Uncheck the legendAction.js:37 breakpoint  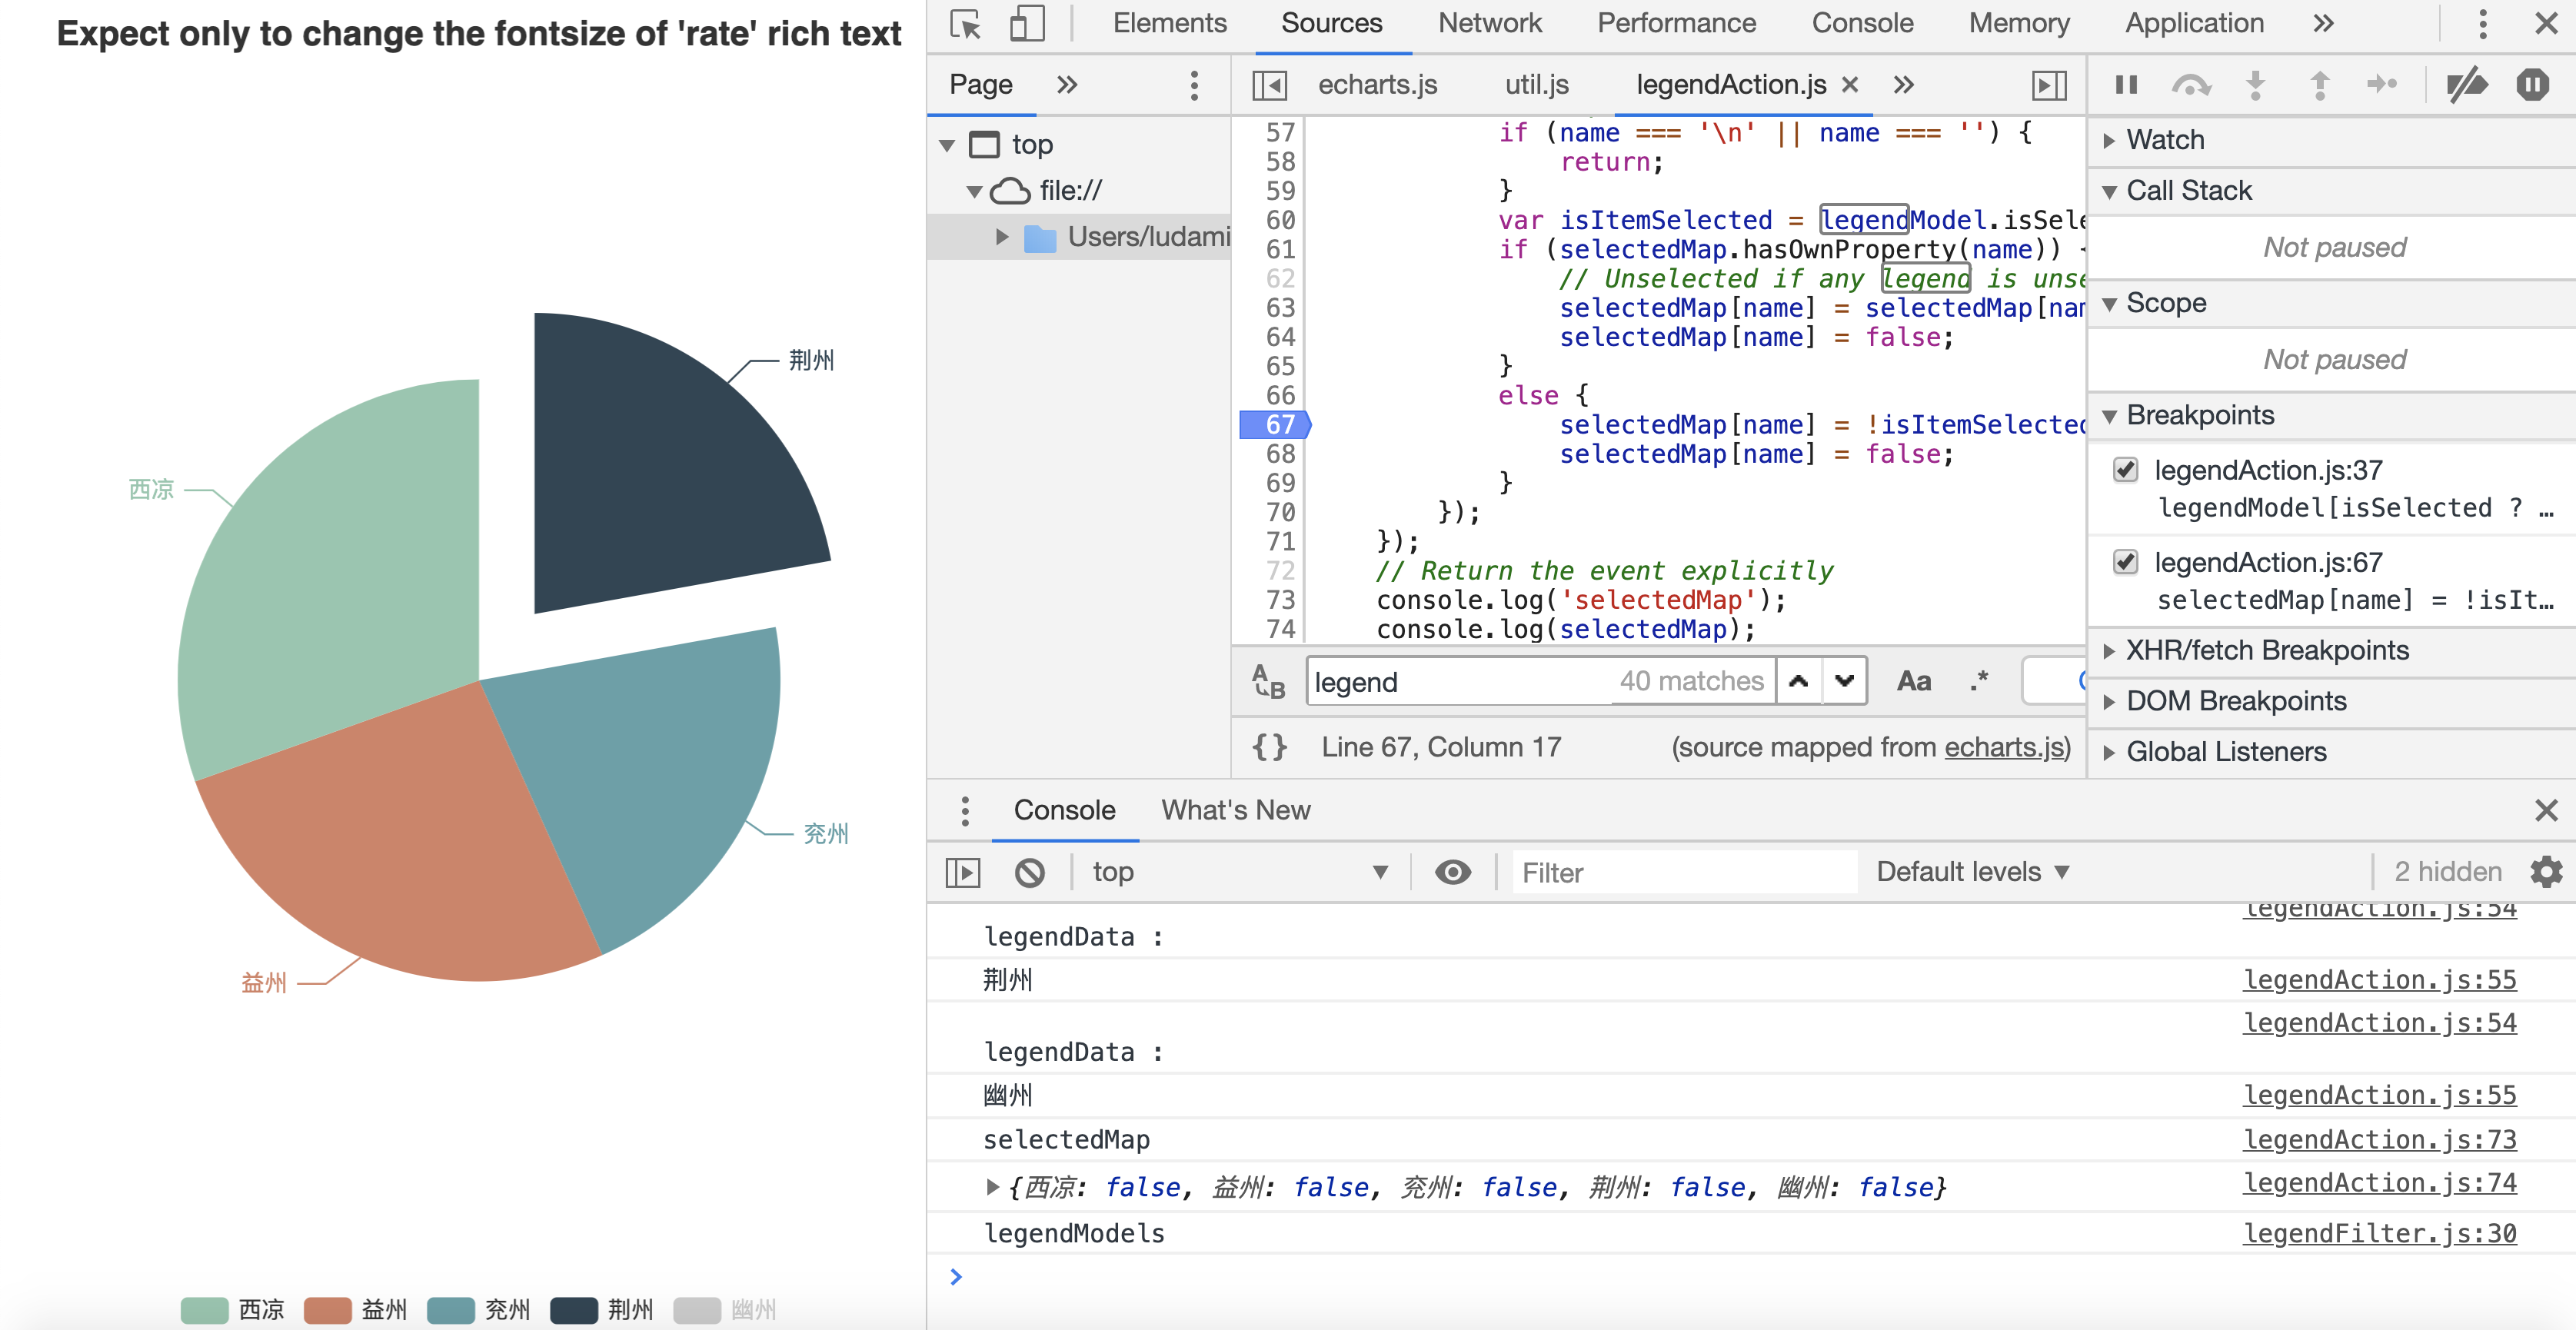coord(2126,470)
